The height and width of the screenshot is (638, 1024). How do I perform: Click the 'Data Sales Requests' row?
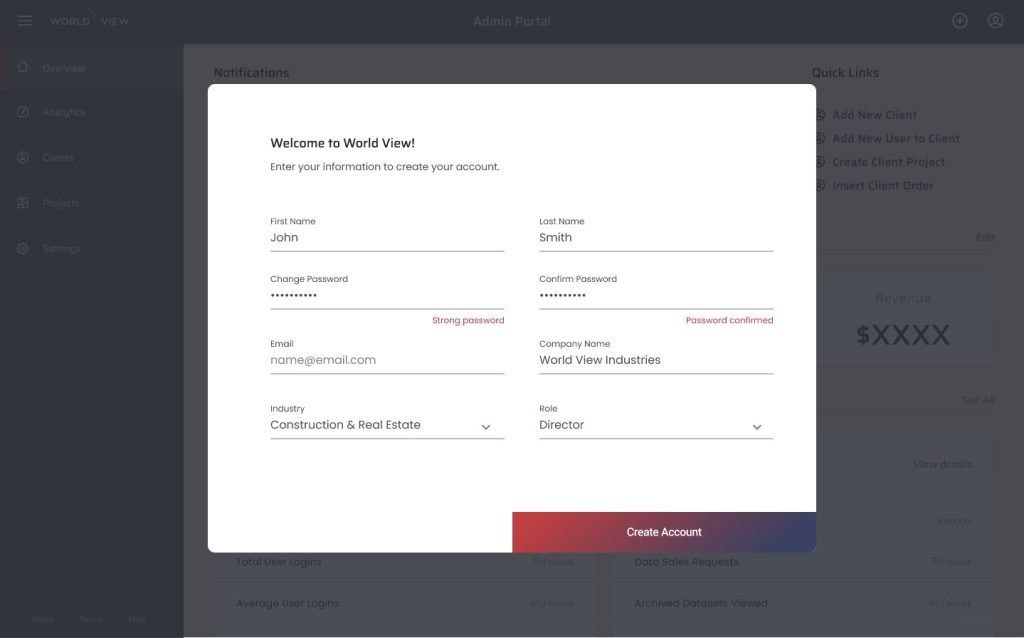pyautogui.click(x=803, y=562)
